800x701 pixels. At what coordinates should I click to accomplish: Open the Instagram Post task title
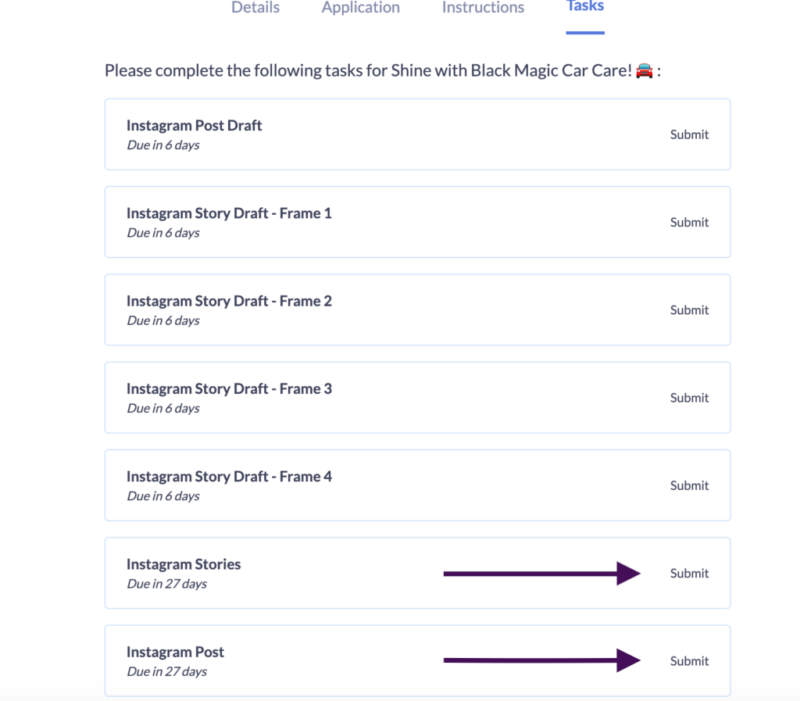175,652
